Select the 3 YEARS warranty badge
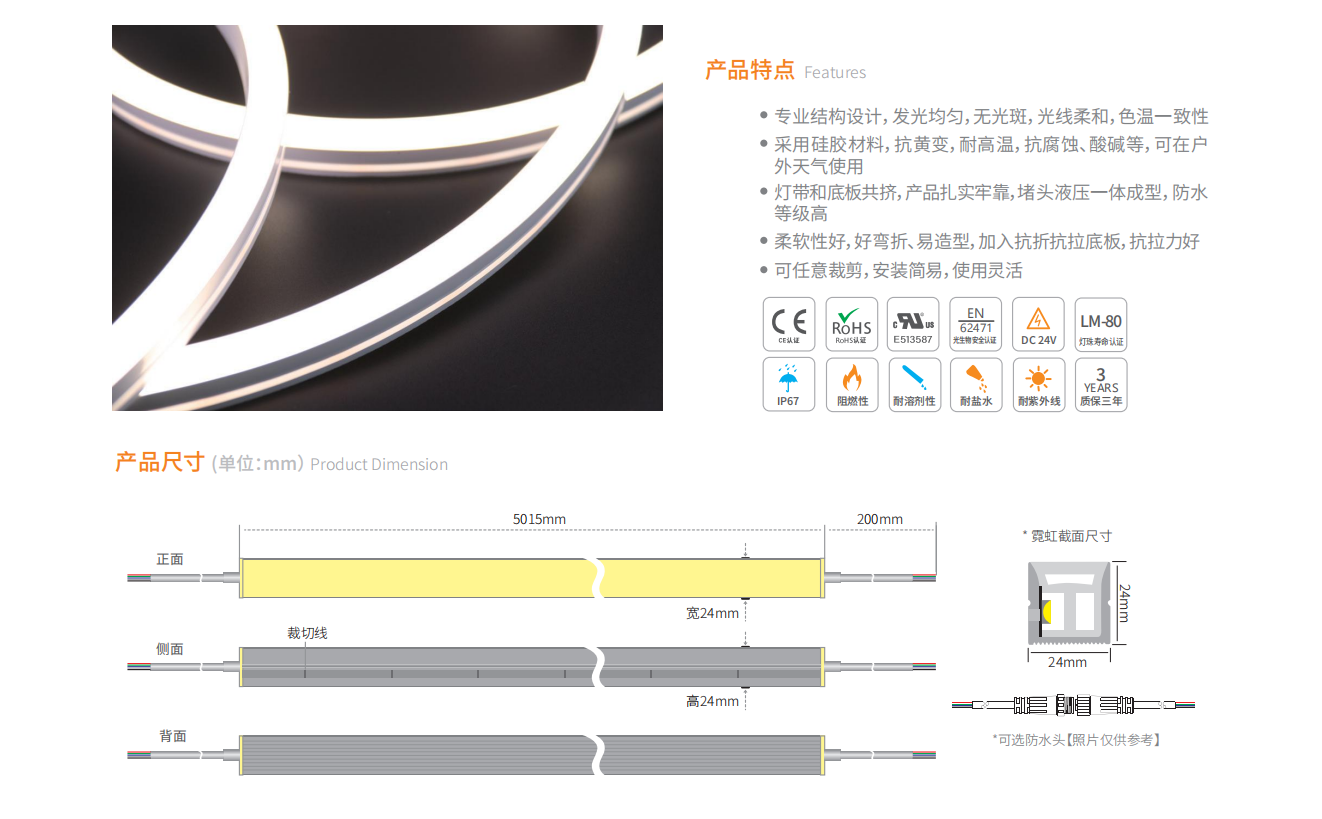 tap(1100, 385)
